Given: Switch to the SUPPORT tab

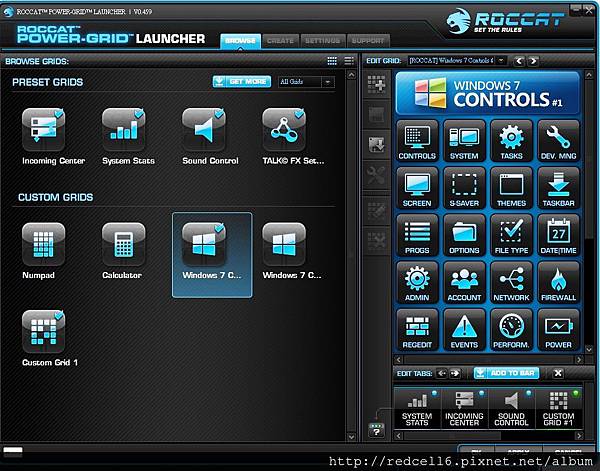Looking at the screenshot, I should tap(368, 41).
